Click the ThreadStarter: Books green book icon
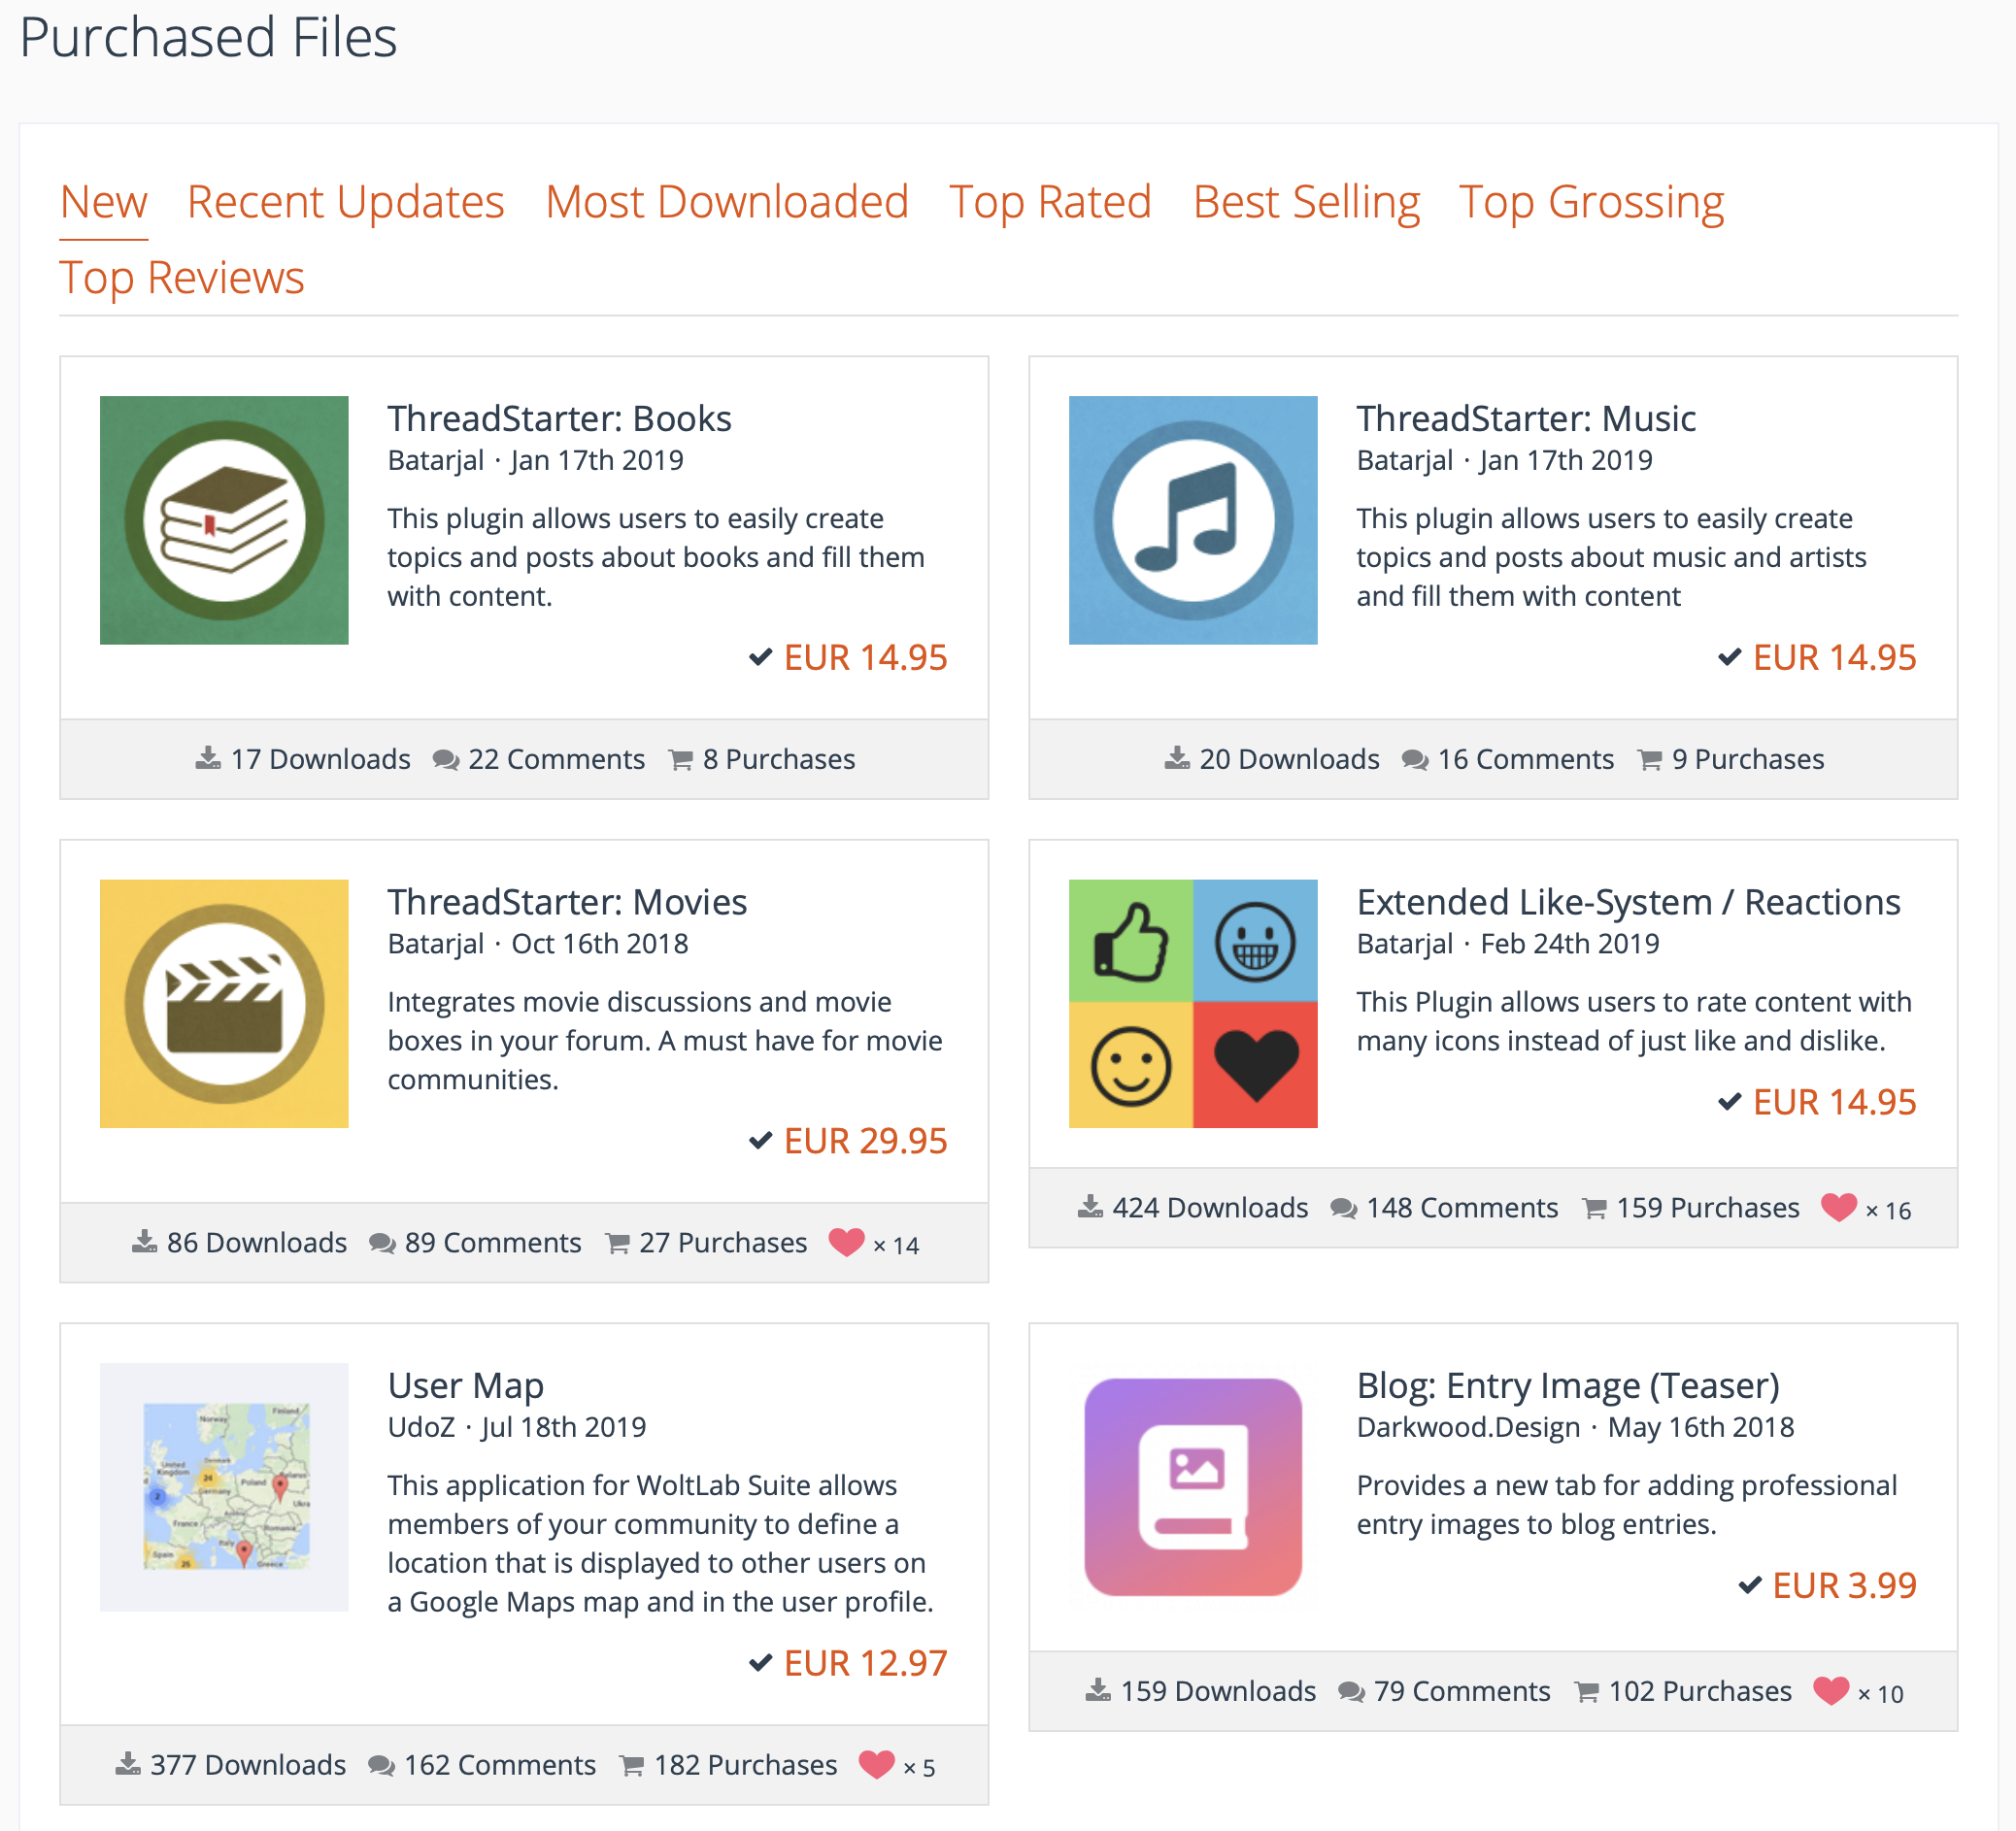This screenshot has width=2016, height=1831. pos(224,520)
